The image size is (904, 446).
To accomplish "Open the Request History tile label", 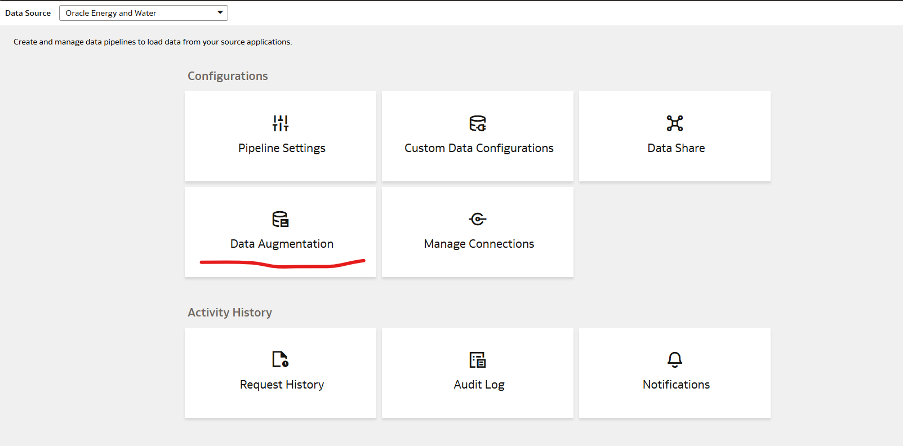I will click(x=281, y=384).
